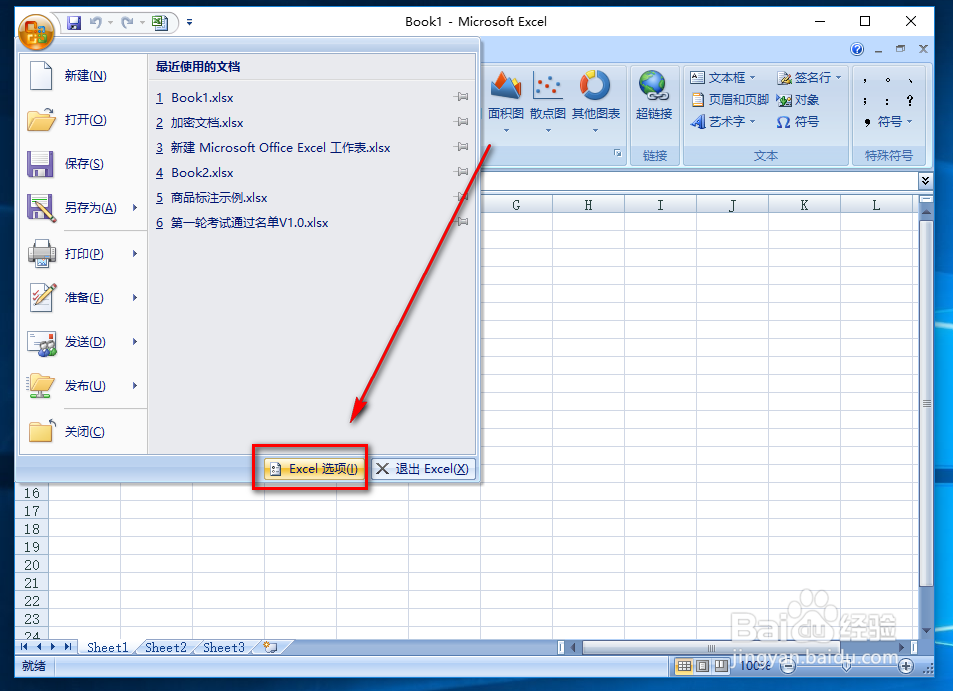953x691 pixels.
Task: Click the zoom out minus button
Action: click(788, 667)
